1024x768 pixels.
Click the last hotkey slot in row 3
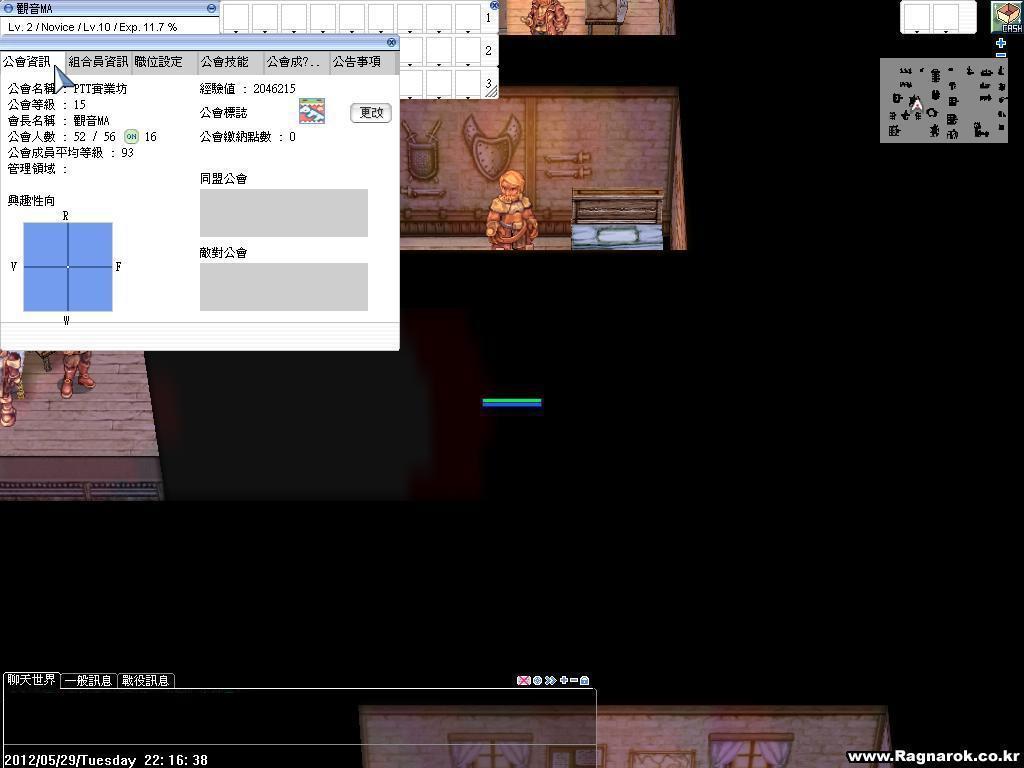pyautogui.click(x=468, y=83)
